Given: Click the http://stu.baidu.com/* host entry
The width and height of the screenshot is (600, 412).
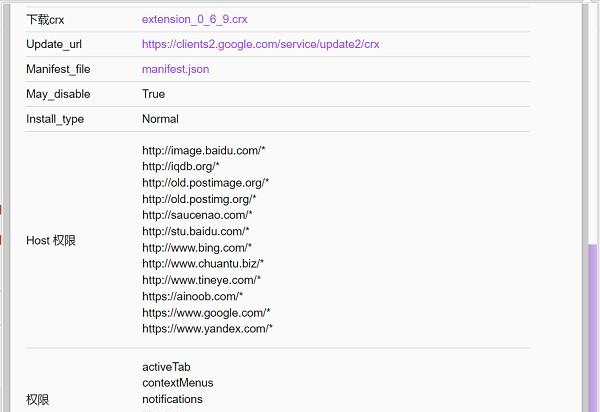Looking at the screenshot, I should click(x=195, y=231).
